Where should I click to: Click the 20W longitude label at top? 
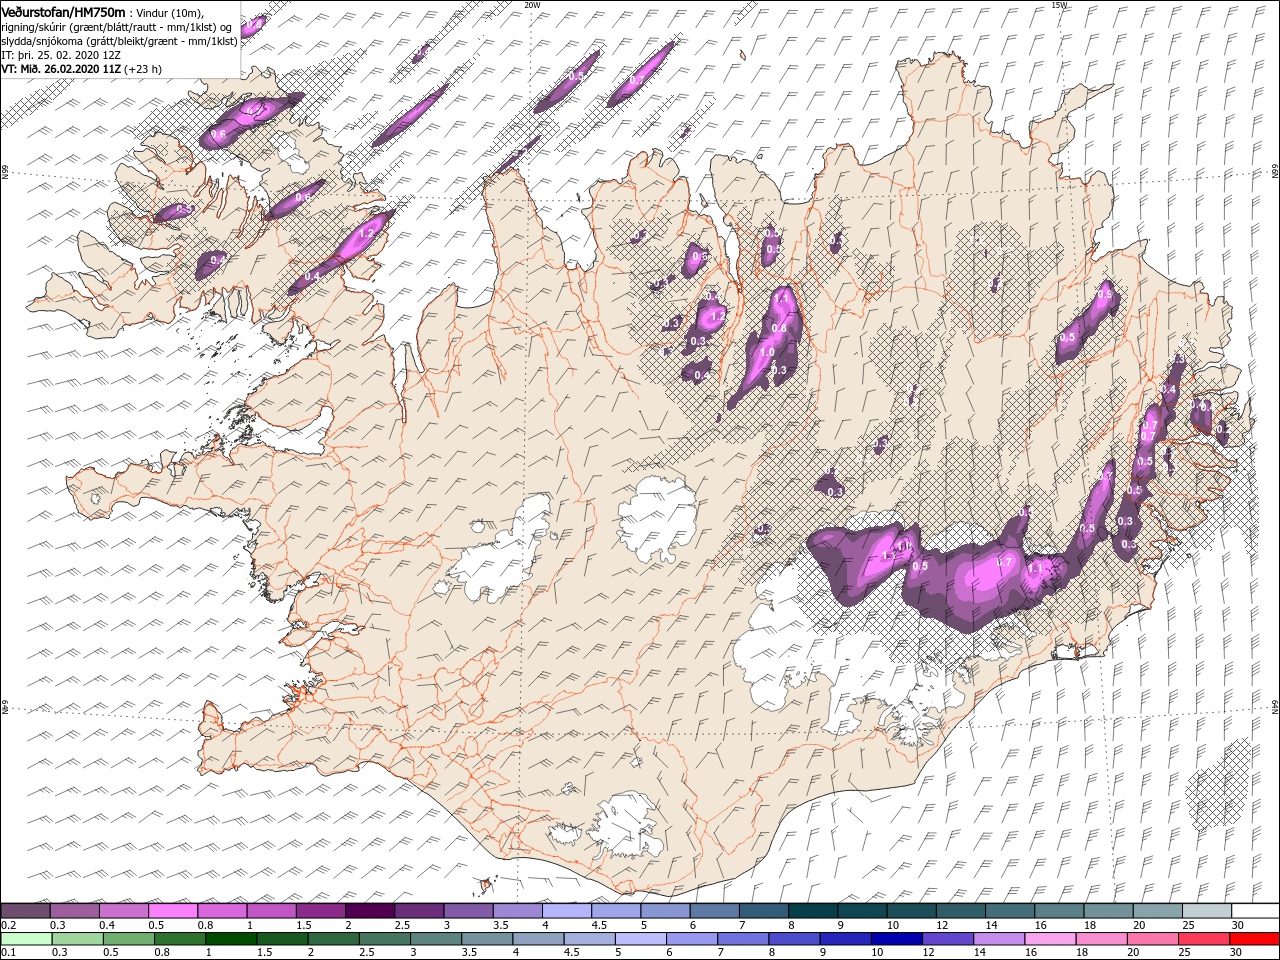[x=532, y=5]
